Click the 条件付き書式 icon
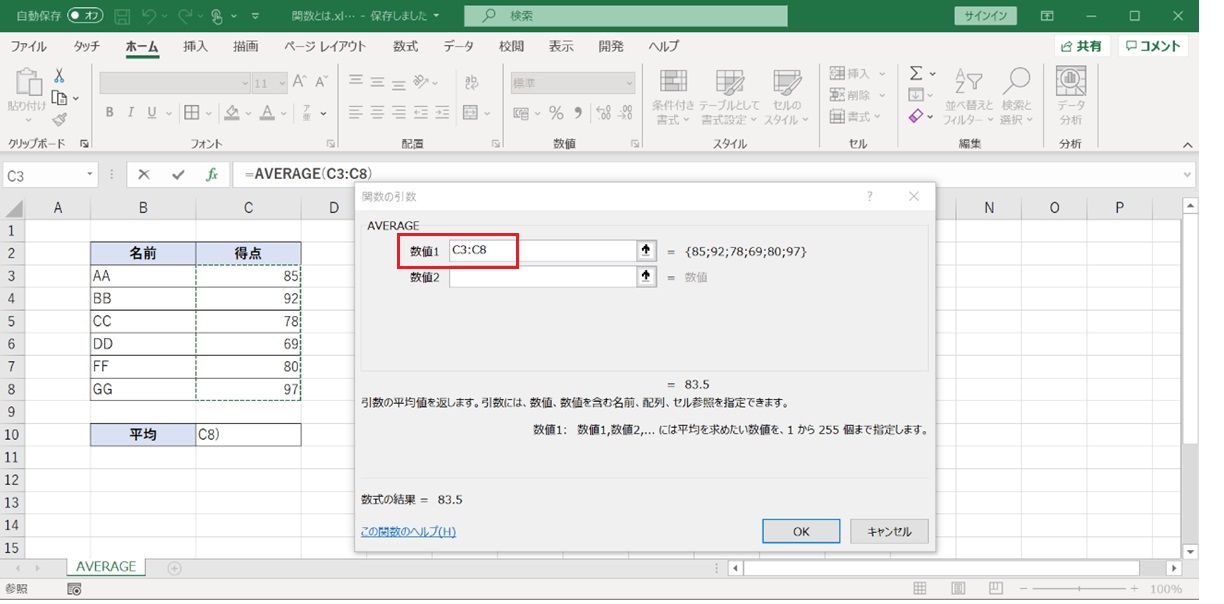Image resolution: width=1224 pixels, height=604 pixels. coord(673,95)
